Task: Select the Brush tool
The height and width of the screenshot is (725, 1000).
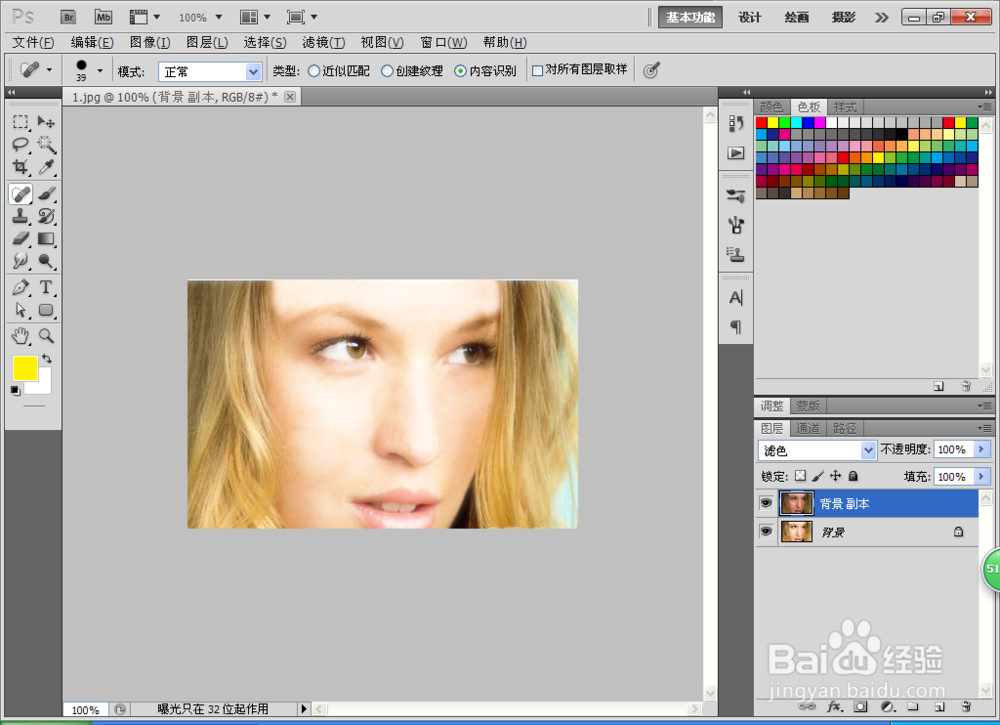Action: point(46,194)
